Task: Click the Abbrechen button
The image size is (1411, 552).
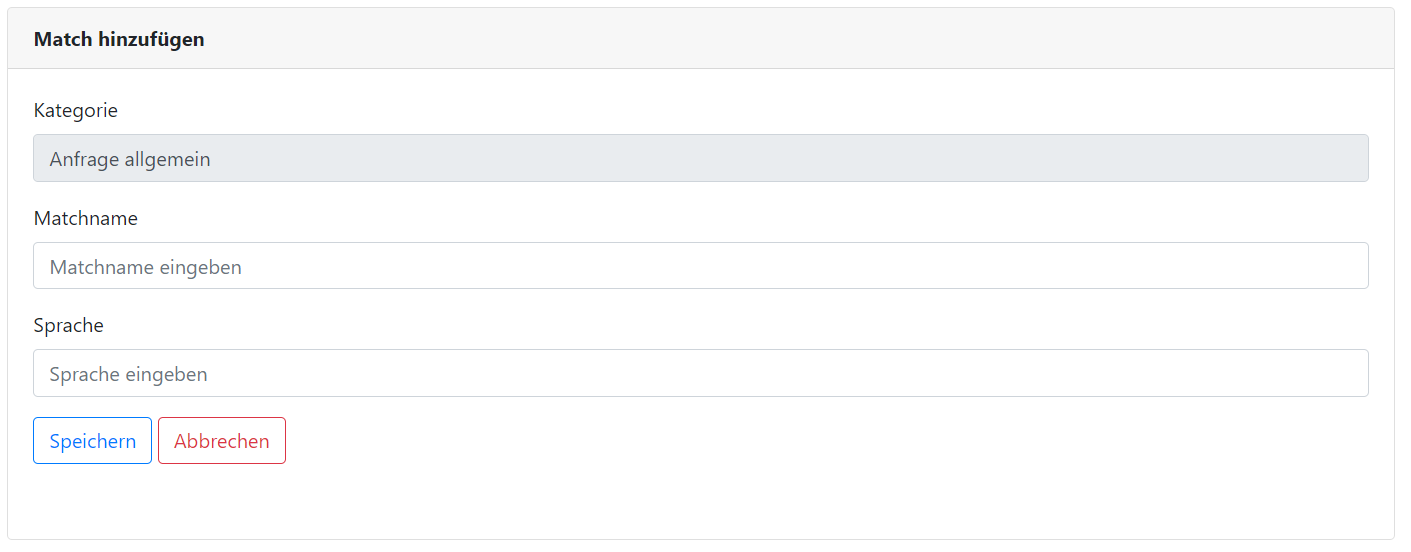Action: pyautogui.click(x=221, y=441)
